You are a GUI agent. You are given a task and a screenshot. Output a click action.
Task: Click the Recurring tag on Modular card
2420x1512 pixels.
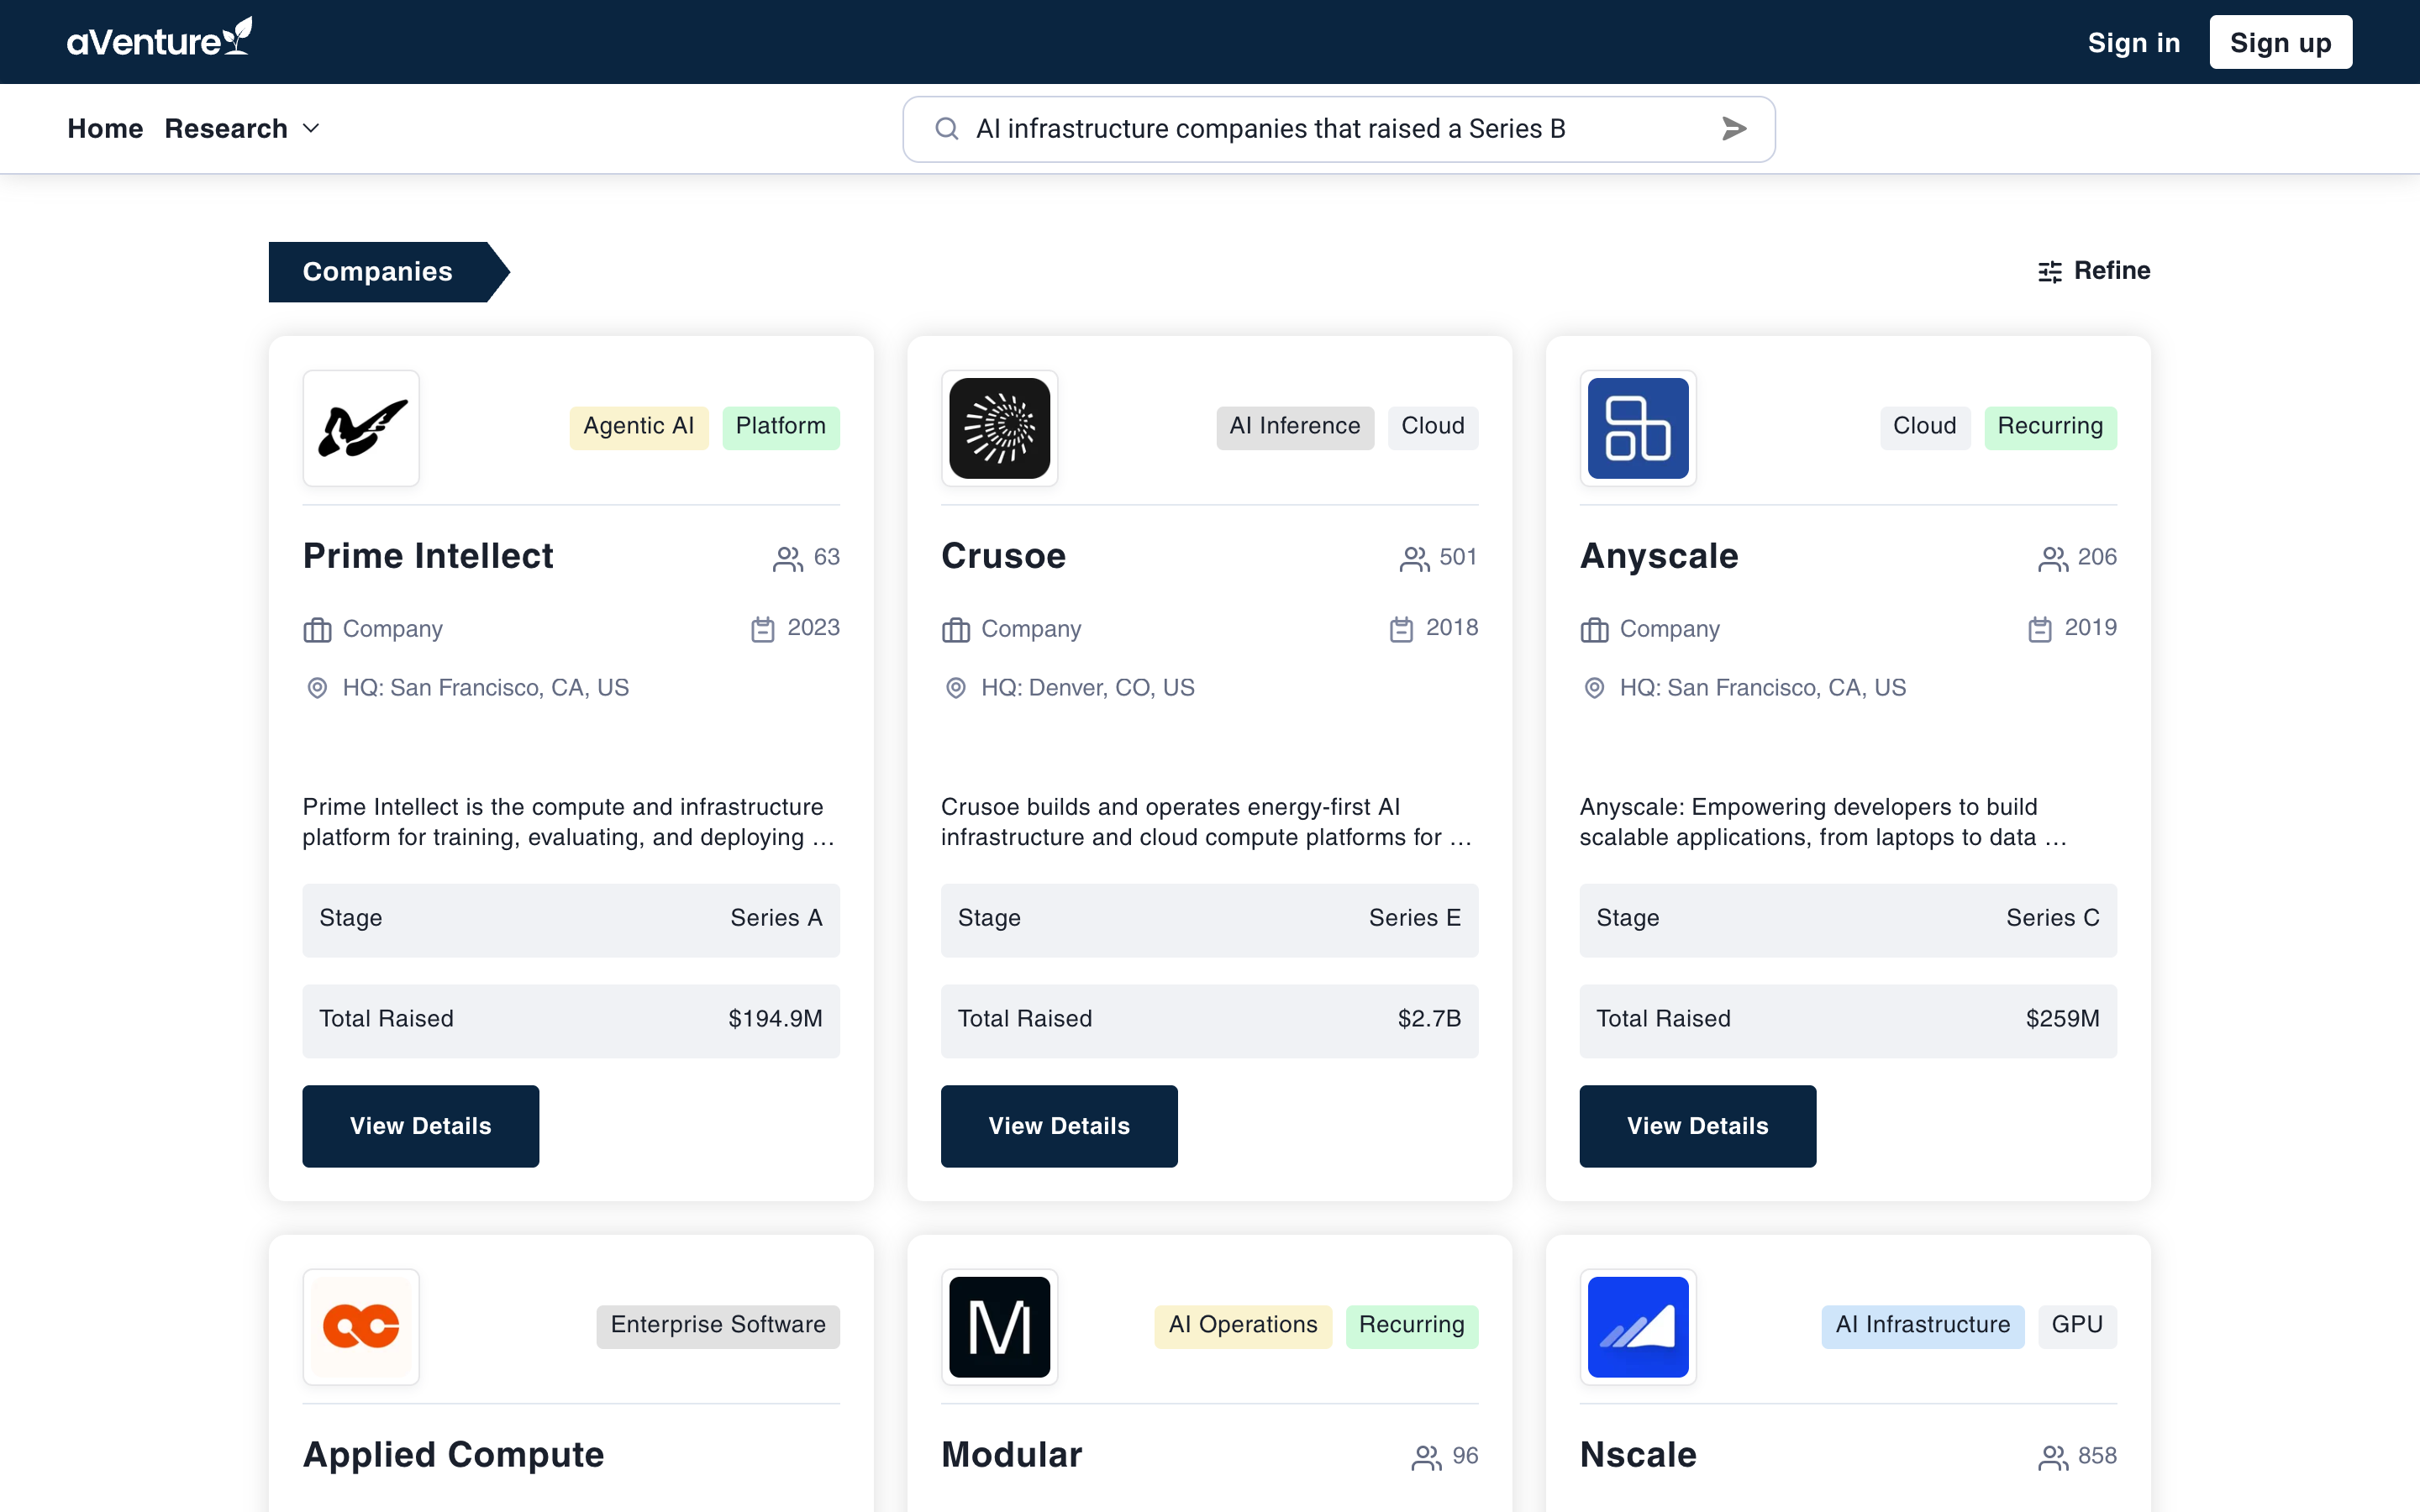(x=1411, y=1326)
